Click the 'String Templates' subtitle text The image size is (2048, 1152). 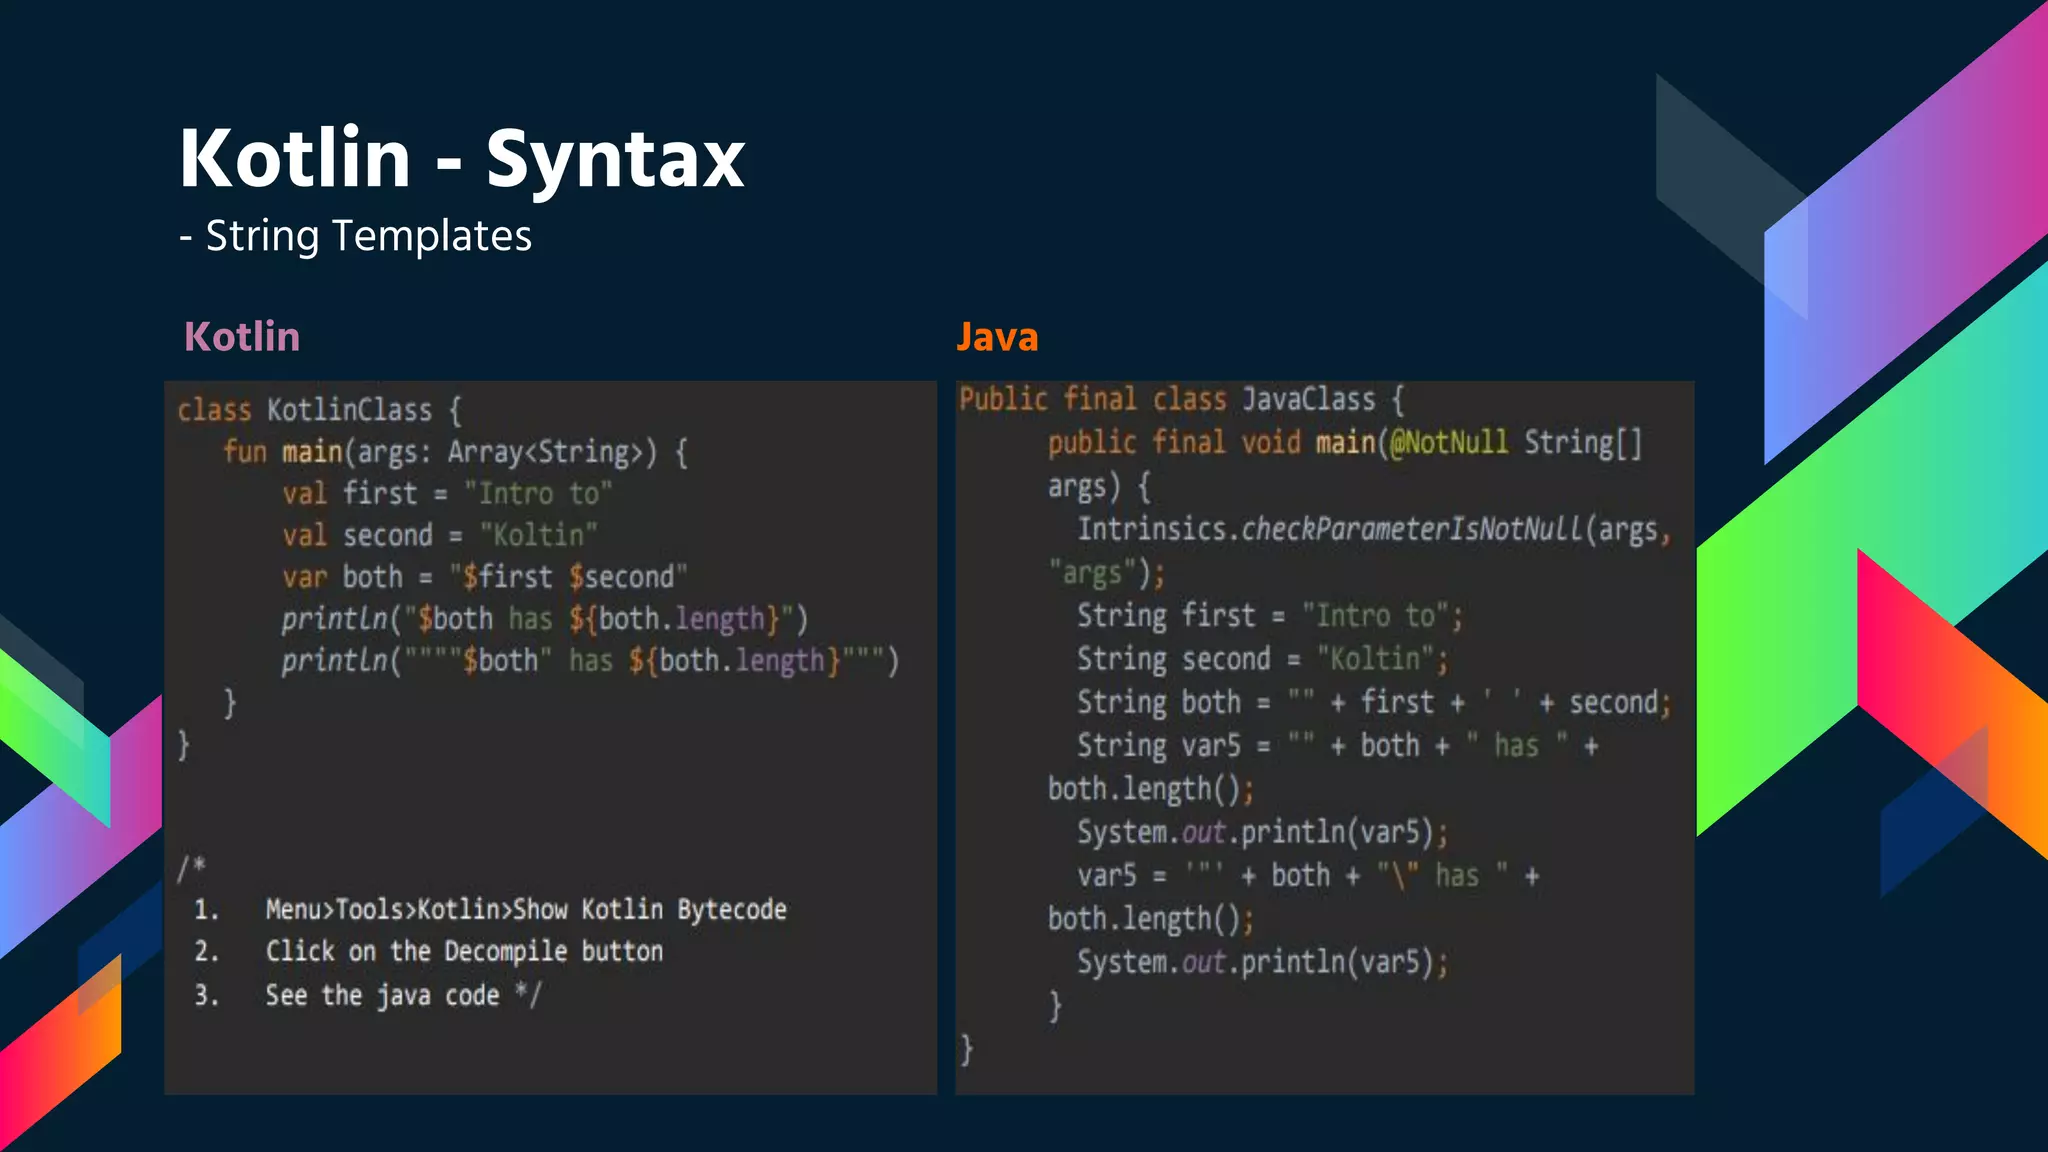[x=368, y=237]
